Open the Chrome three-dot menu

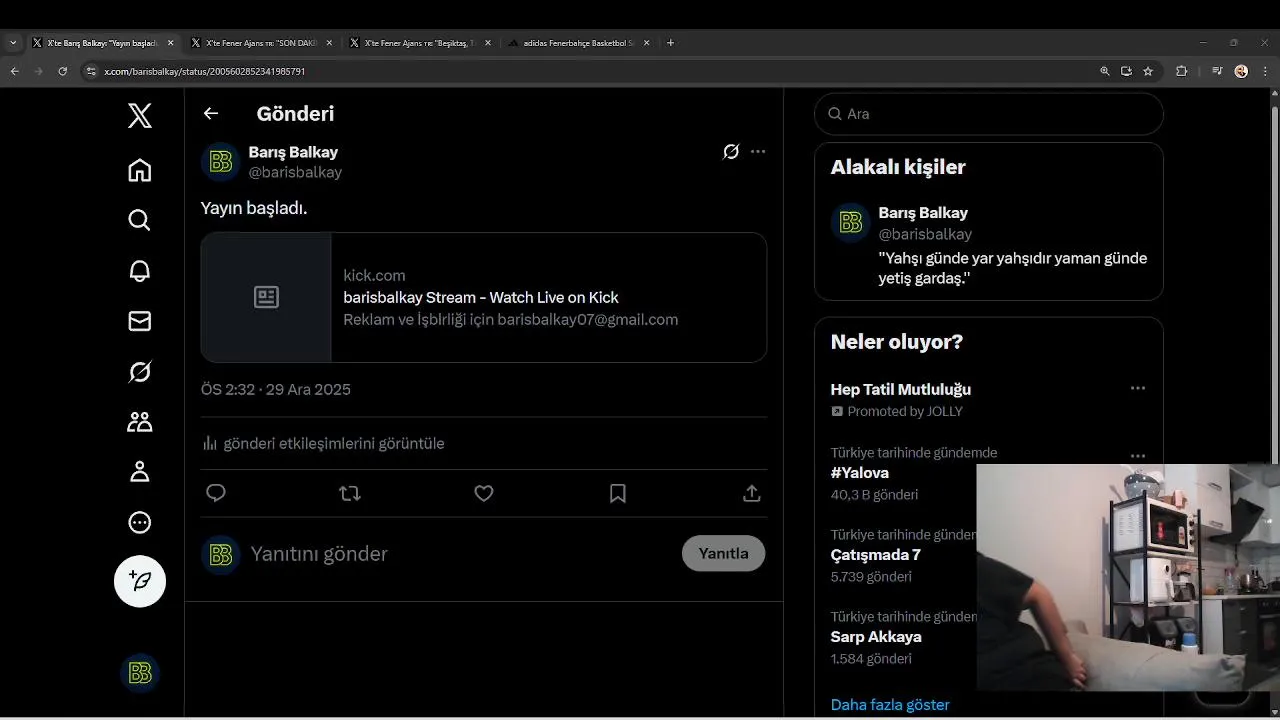click(1265, 71)
